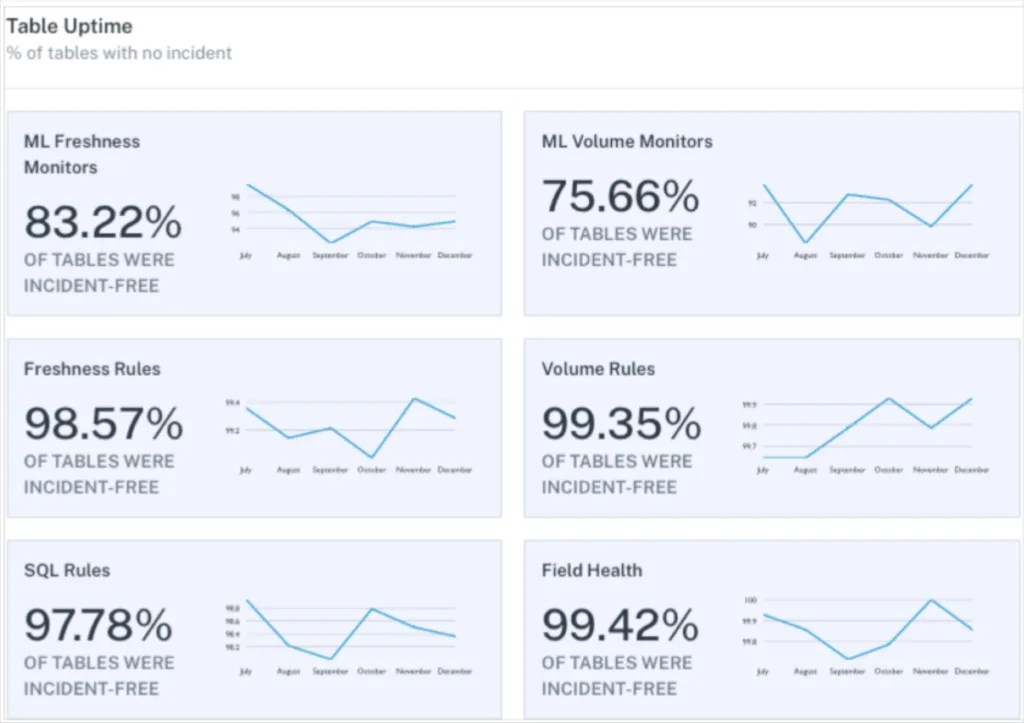Click the 97.78% SQL Rules percentage
Image resolution: width=1024 pixels, height=723 pixels.
click(x=100, y=626)
